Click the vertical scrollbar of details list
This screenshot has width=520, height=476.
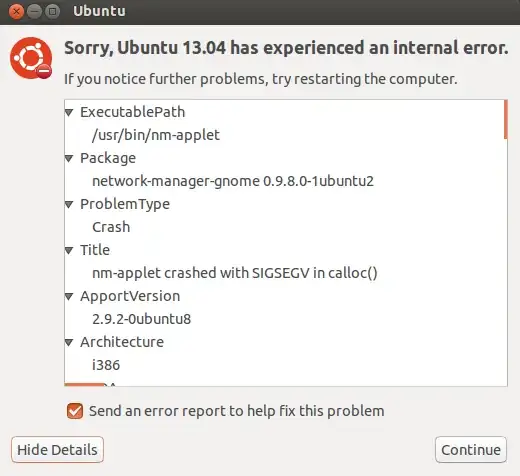pyautogui.click(x=506, y=243)
